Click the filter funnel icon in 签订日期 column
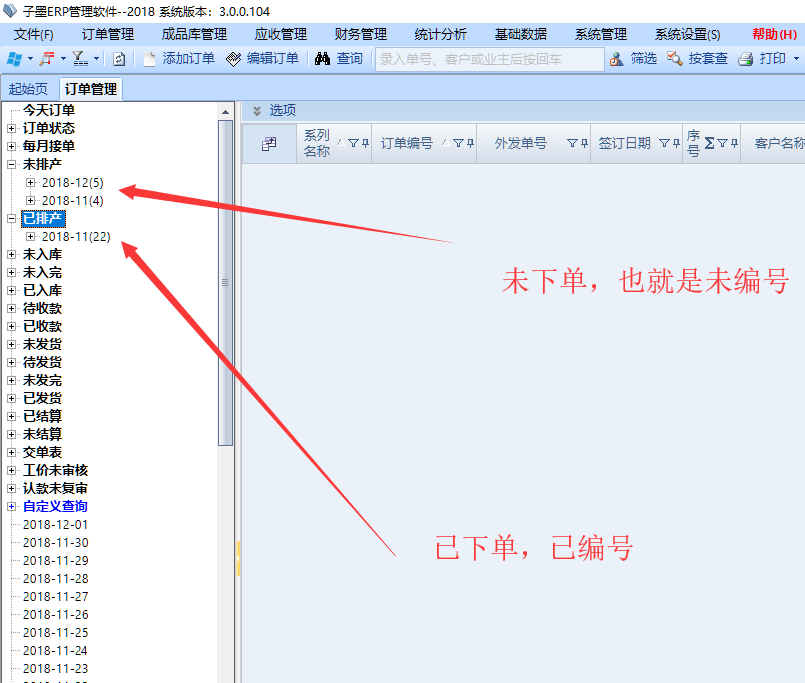 click(x=664, y=144)
